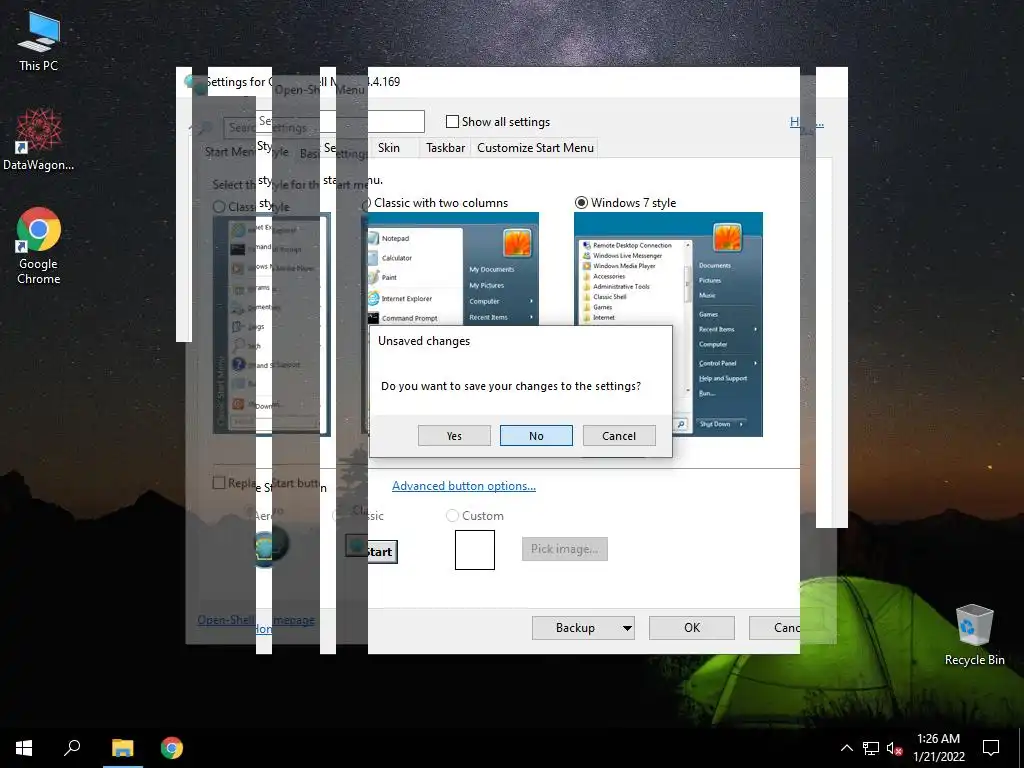1024x768 pixels.
Task: Click the custom button image preview box
Action: point(475,550)
